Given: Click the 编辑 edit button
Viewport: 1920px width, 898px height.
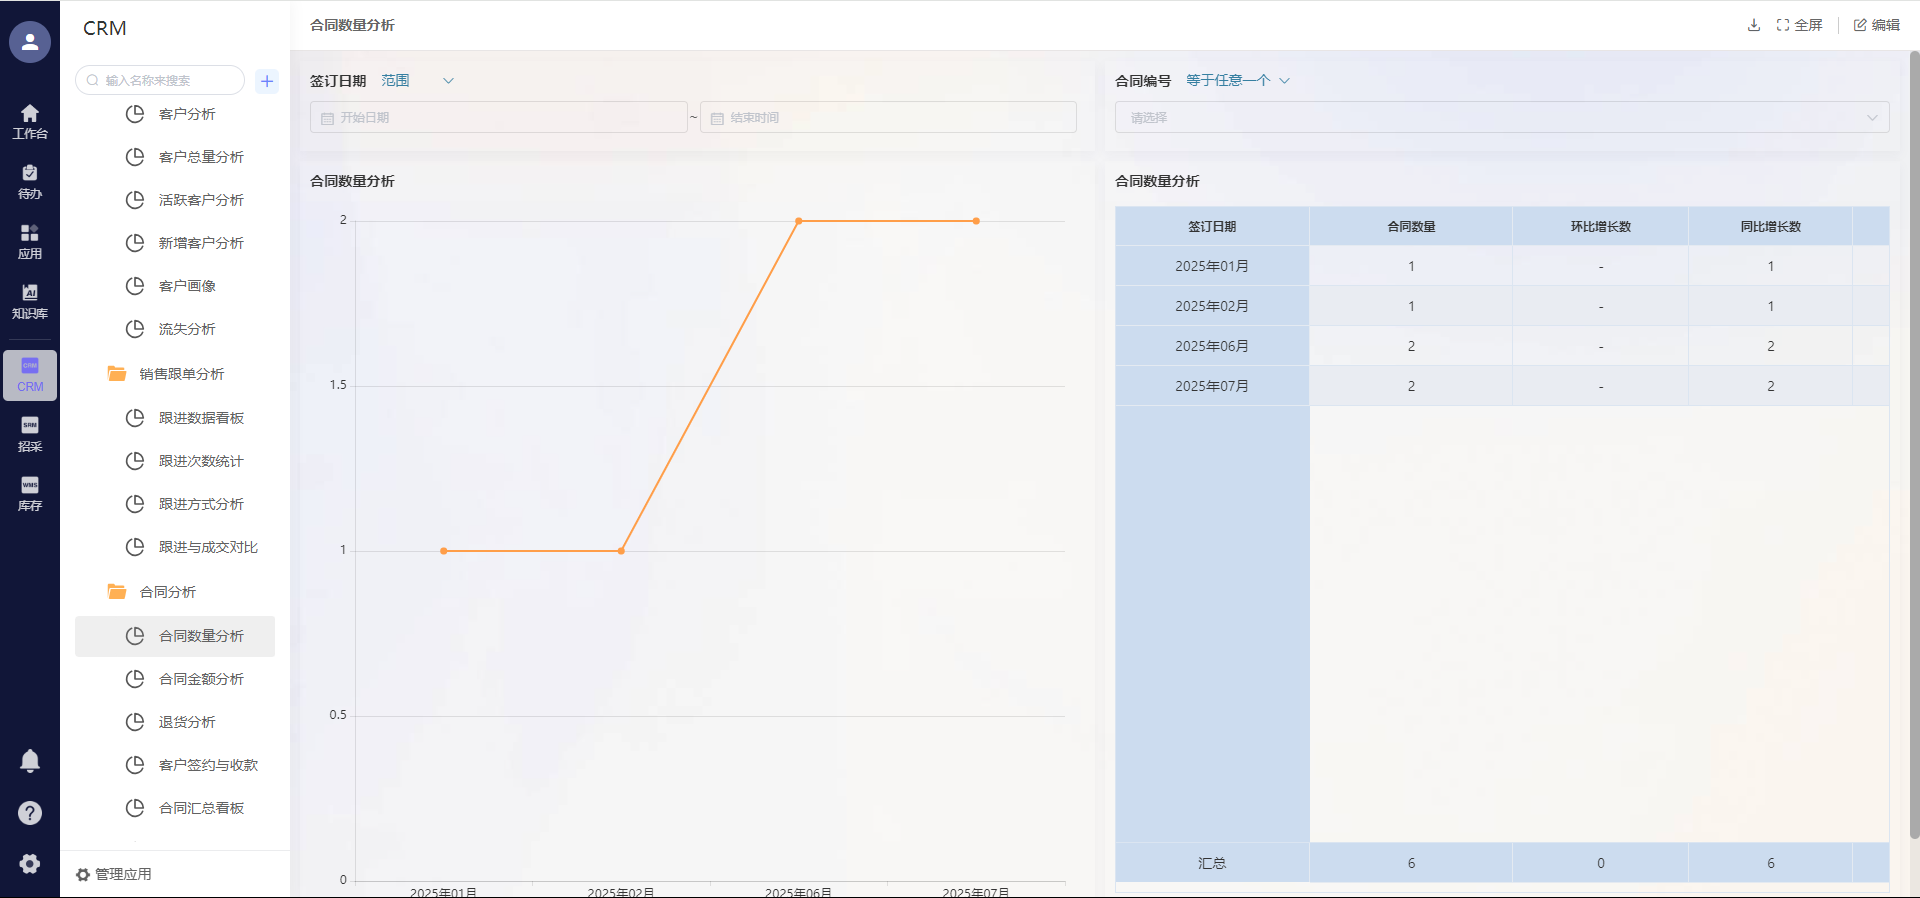Looking at the screenshot, I should (1876, 25).
